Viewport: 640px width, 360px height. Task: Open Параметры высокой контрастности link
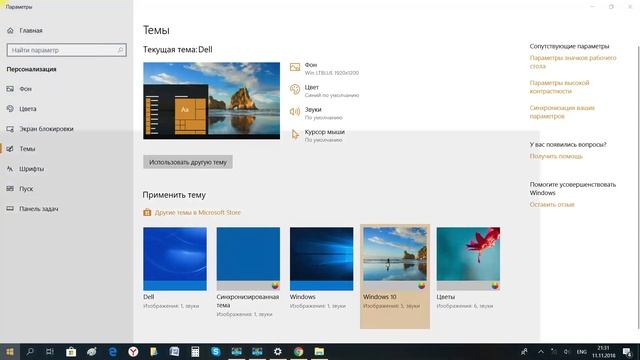click(x=559, y=87)
